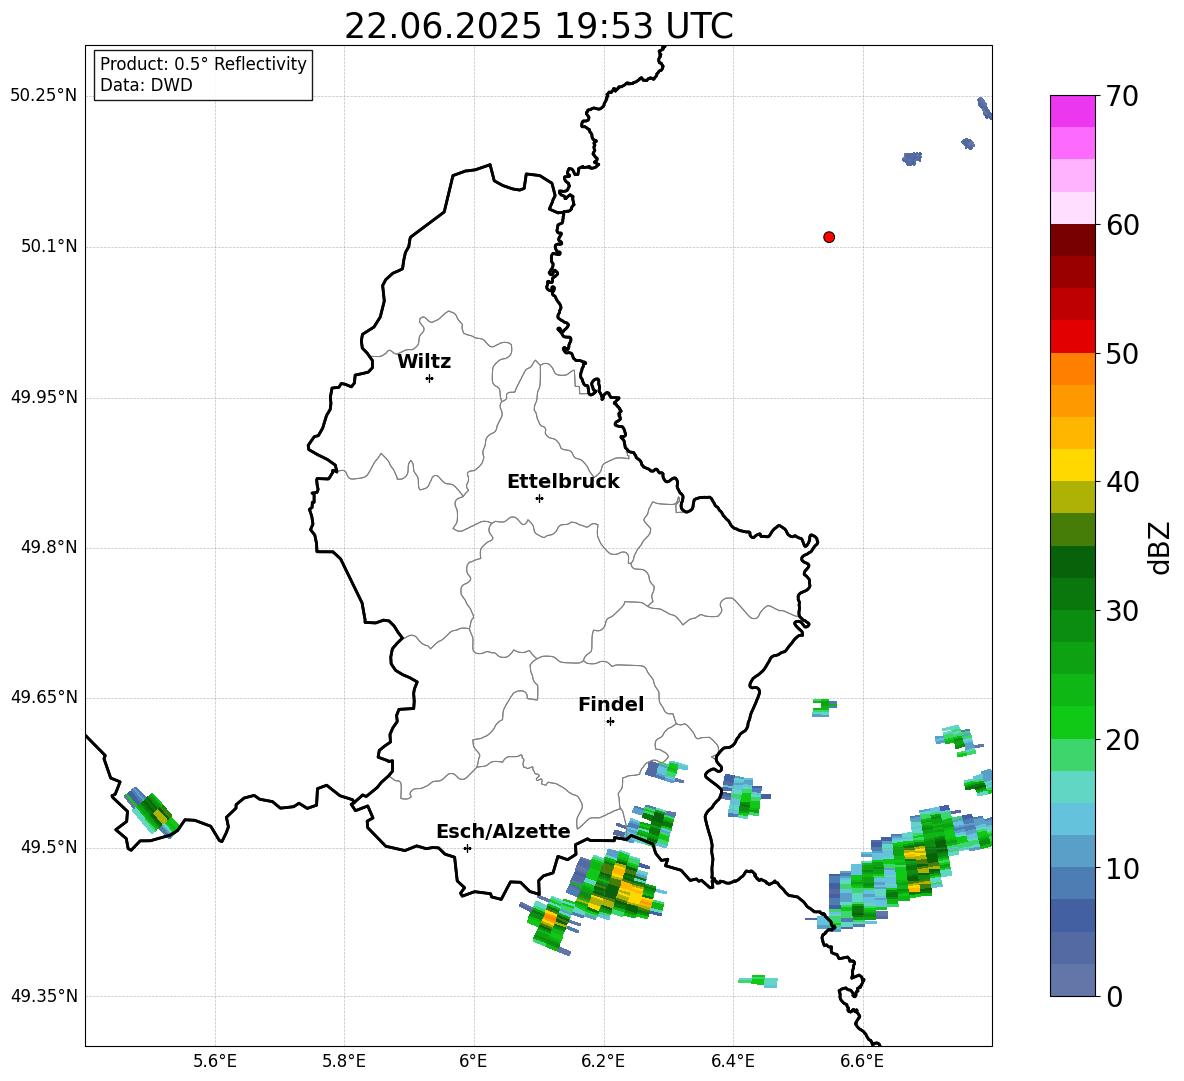Click the 49.65°N latitude label
Viewport: 1184px width, 1081px height.
tap(44, 696)
